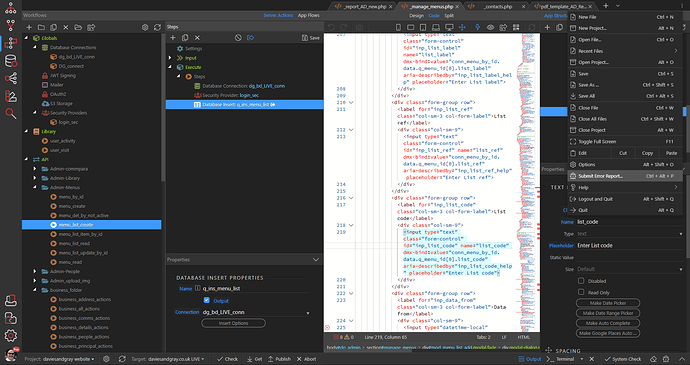Click Publish in the bottom bar
690x365 pixels.
279,359
